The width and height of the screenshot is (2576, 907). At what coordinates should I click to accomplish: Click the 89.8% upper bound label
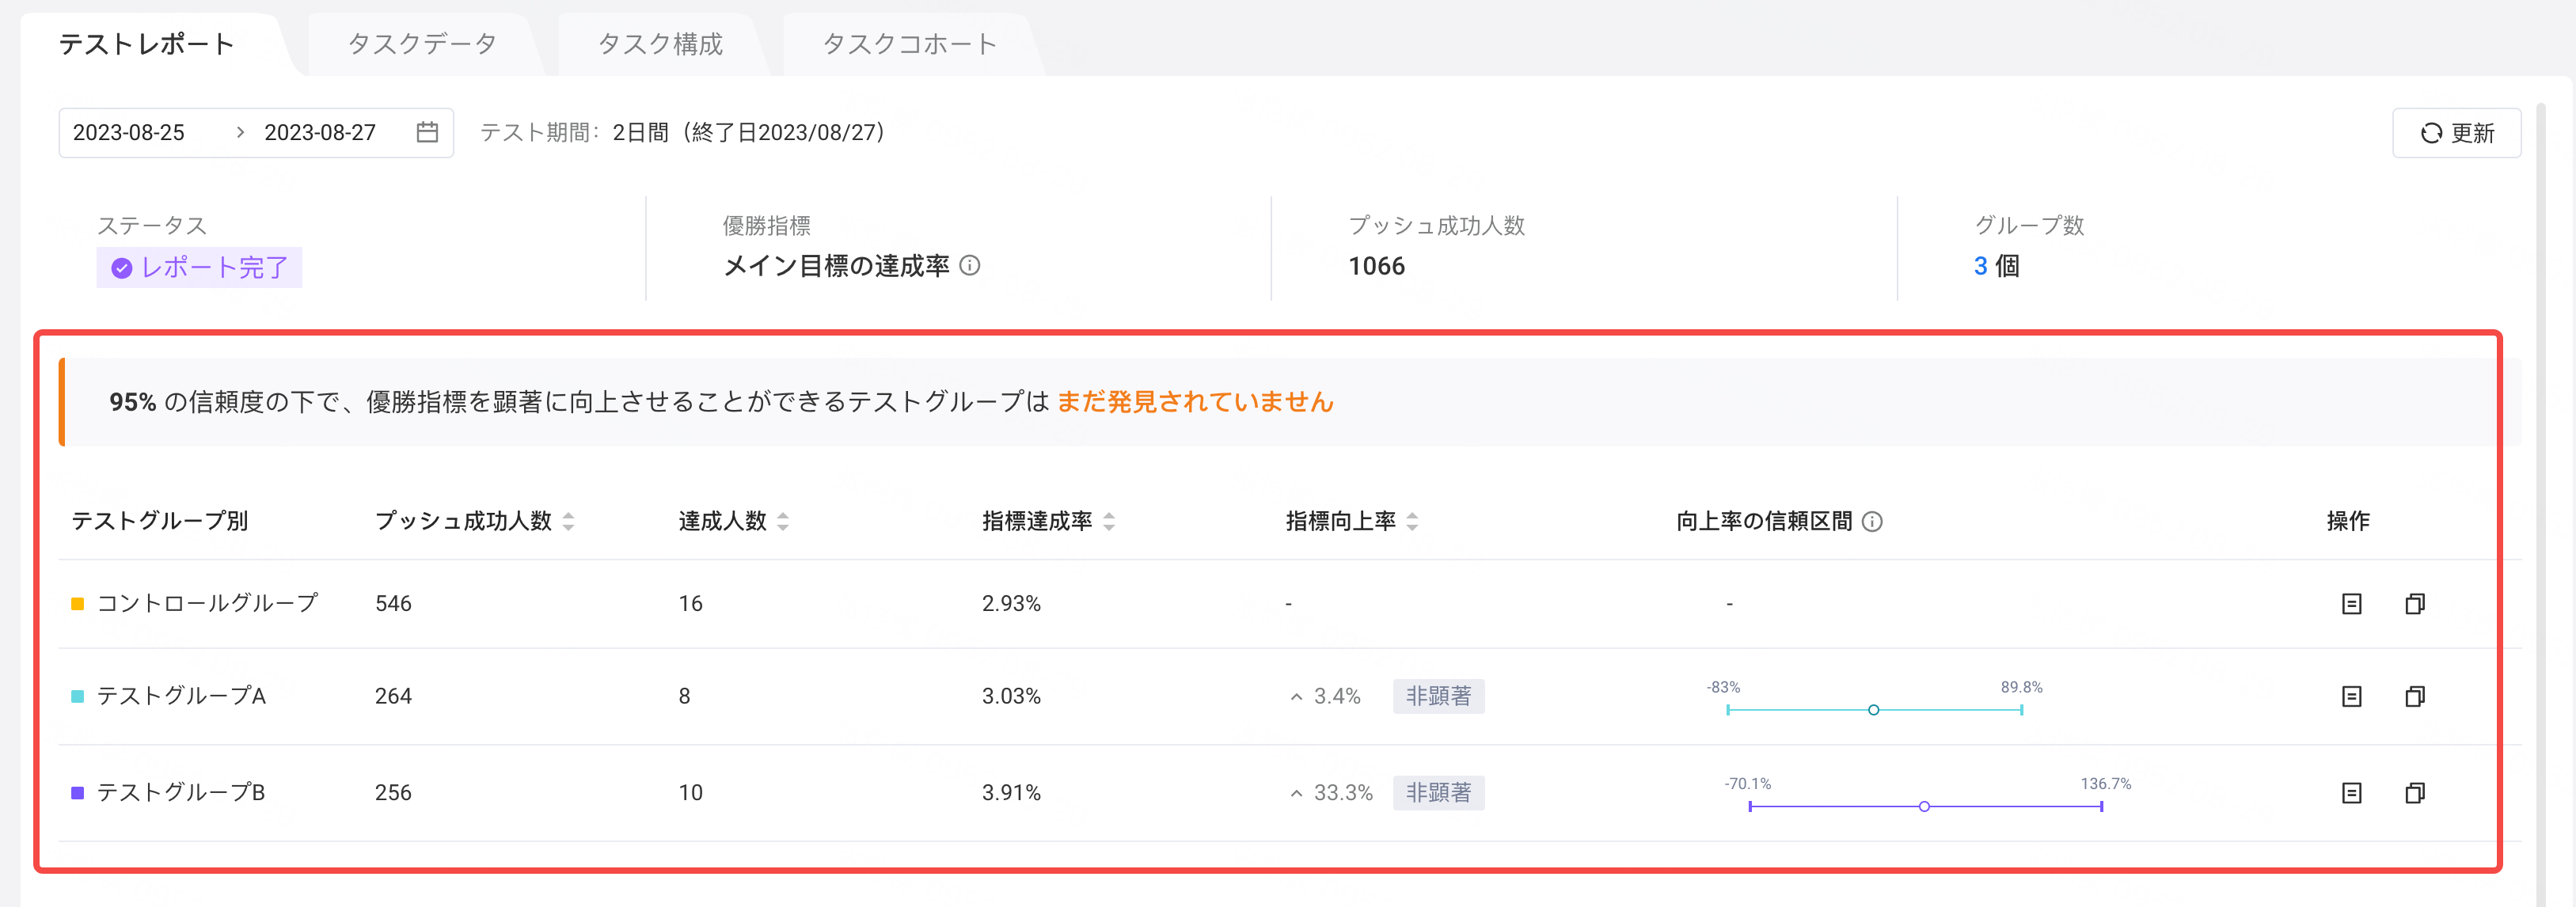coord(2021,687)
